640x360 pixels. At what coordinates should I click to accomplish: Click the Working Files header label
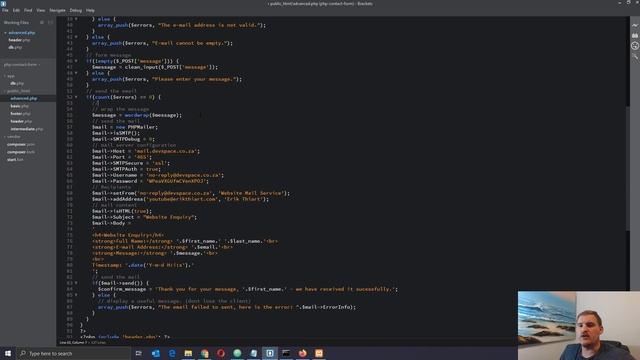[16, 22]
